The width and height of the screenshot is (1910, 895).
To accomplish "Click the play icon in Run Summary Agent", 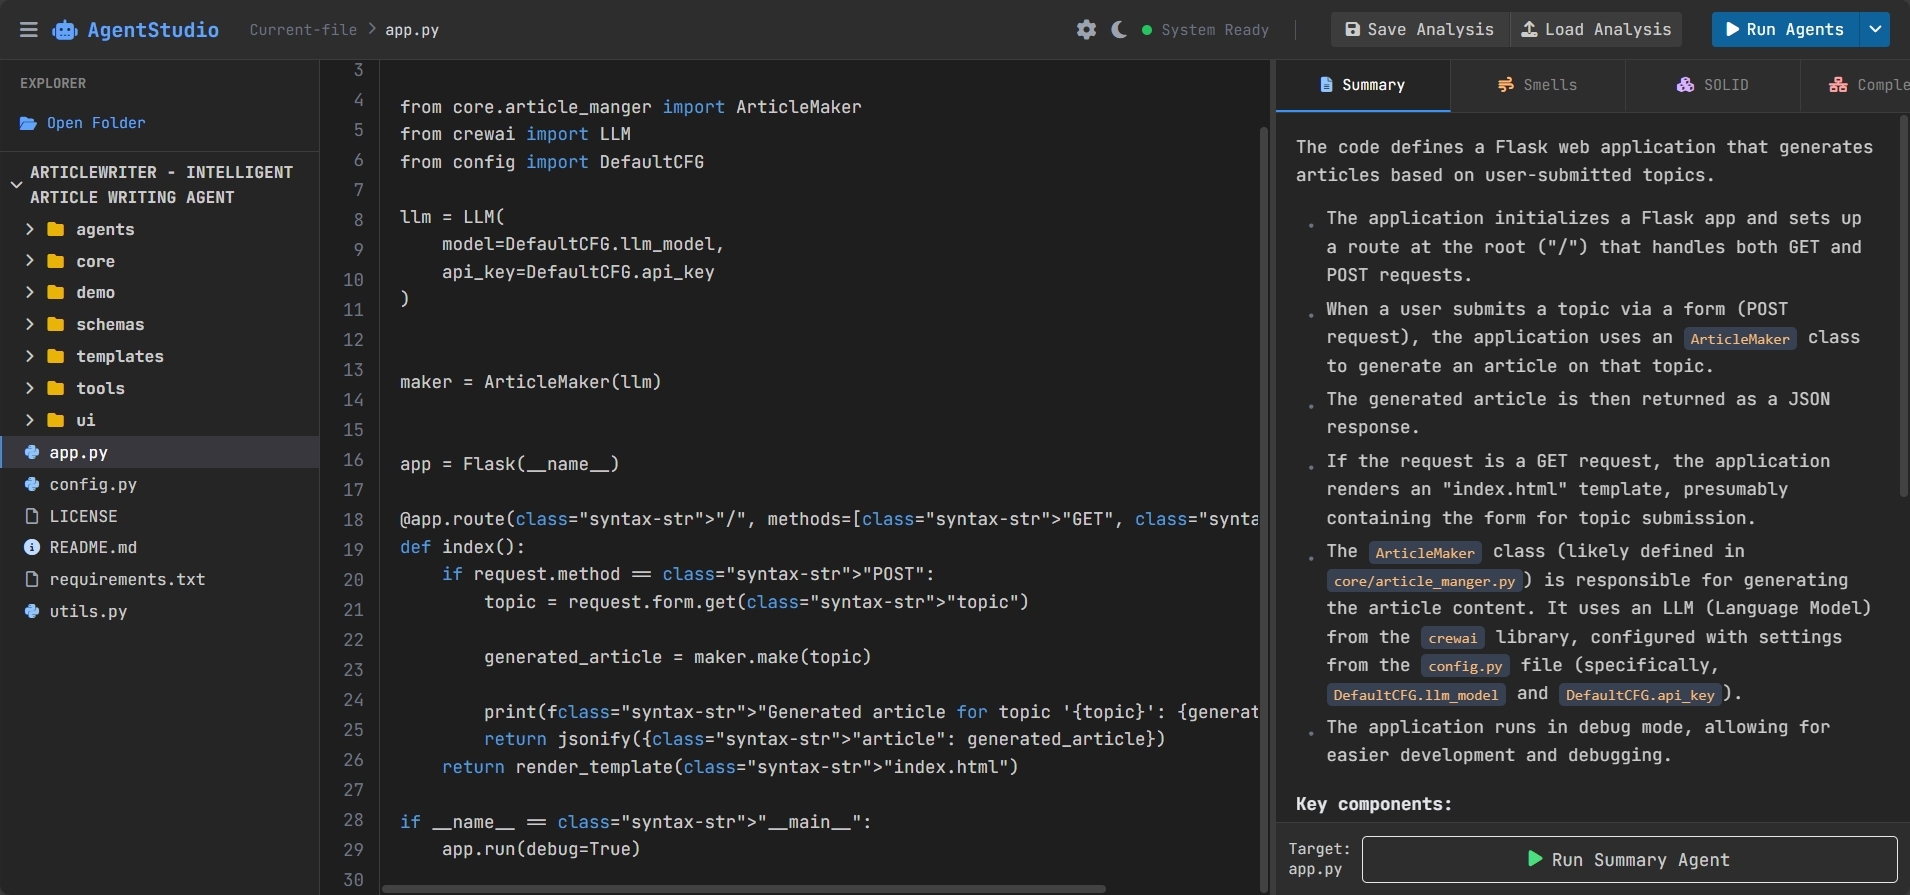I will point(1535,859).
